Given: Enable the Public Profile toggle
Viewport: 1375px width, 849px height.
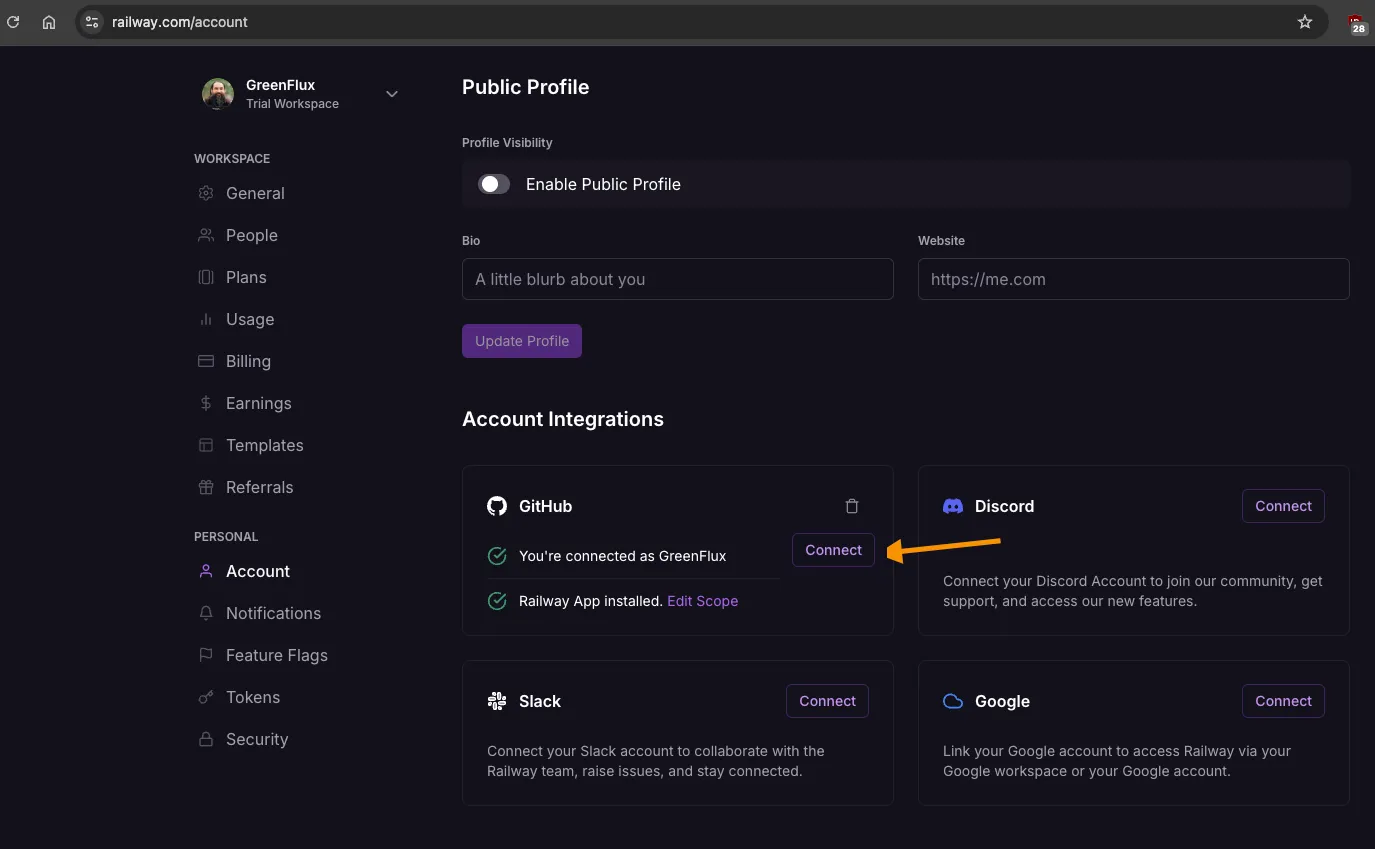Looking at the screenshot, I should (494, 184).
